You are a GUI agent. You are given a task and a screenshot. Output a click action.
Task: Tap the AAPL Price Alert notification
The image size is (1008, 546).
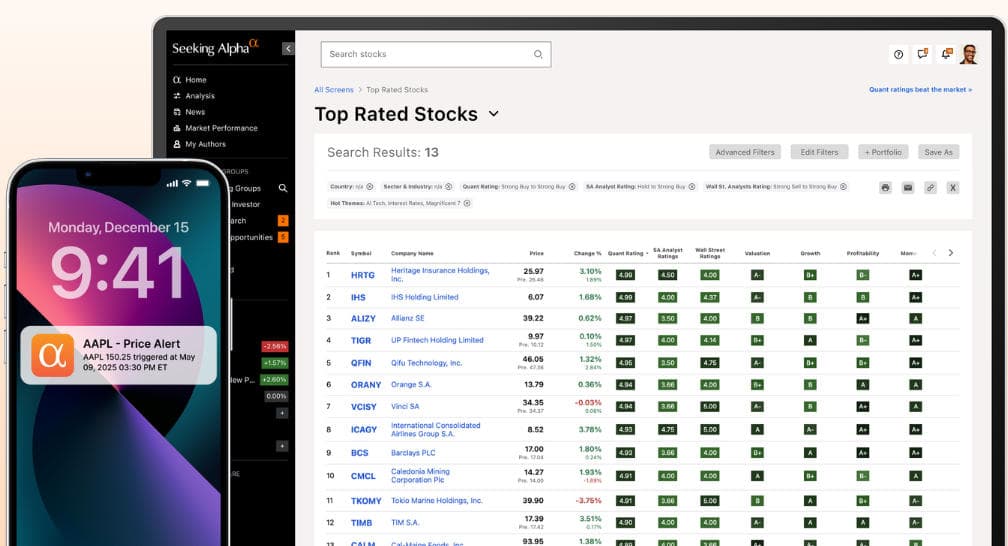click(x=119, y=355)
